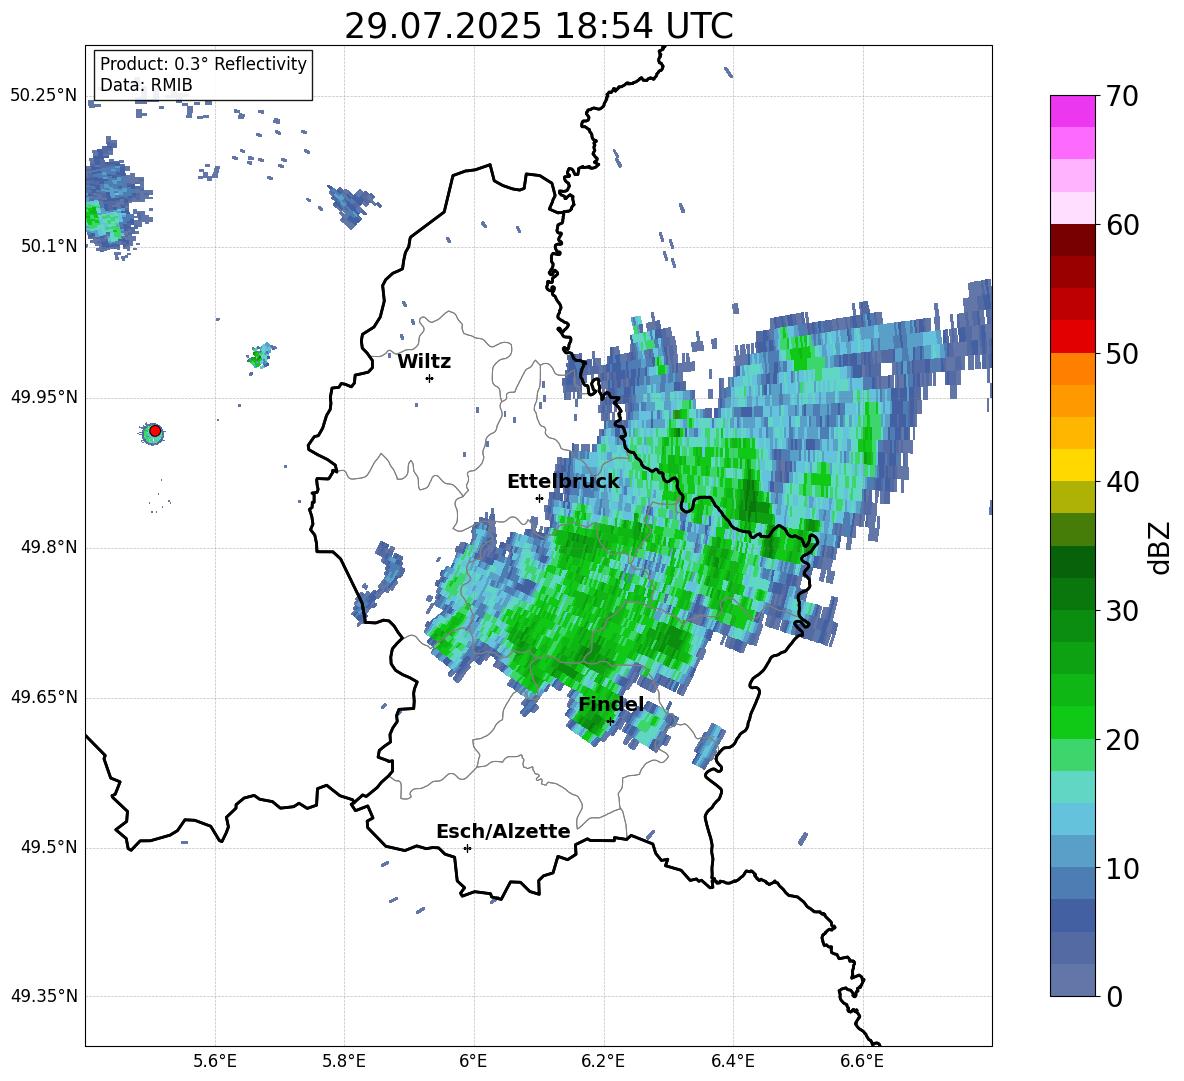Select the Ettelbruck city label
This screenshot has width=1184, height=1081.
(x=563, y=482)
